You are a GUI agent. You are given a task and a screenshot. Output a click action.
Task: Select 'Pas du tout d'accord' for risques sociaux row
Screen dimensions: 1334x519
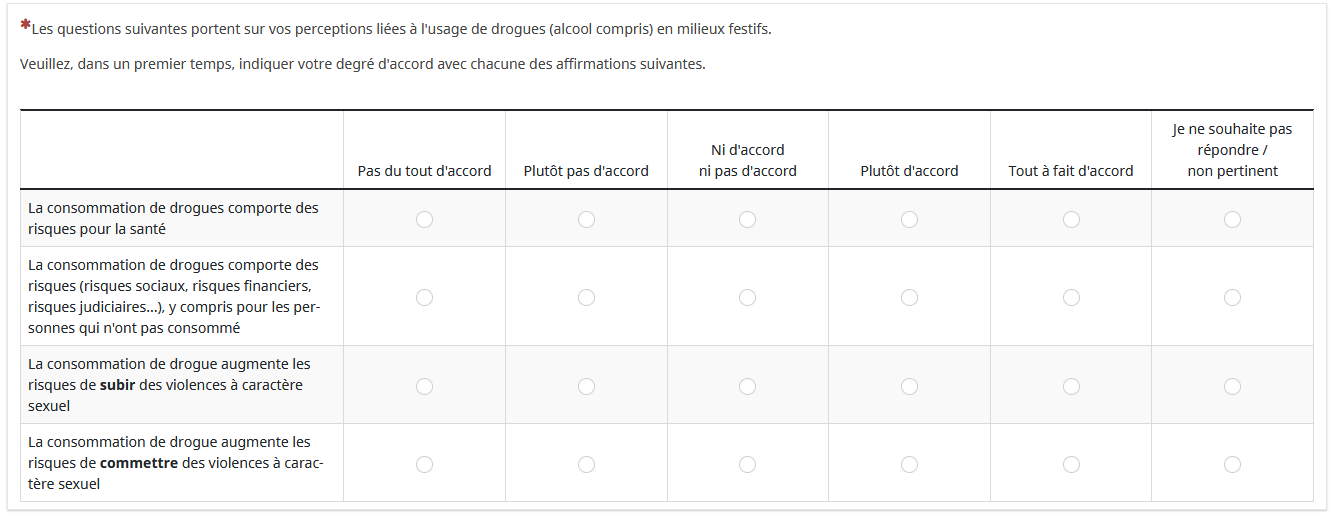(x=424, y=297)
